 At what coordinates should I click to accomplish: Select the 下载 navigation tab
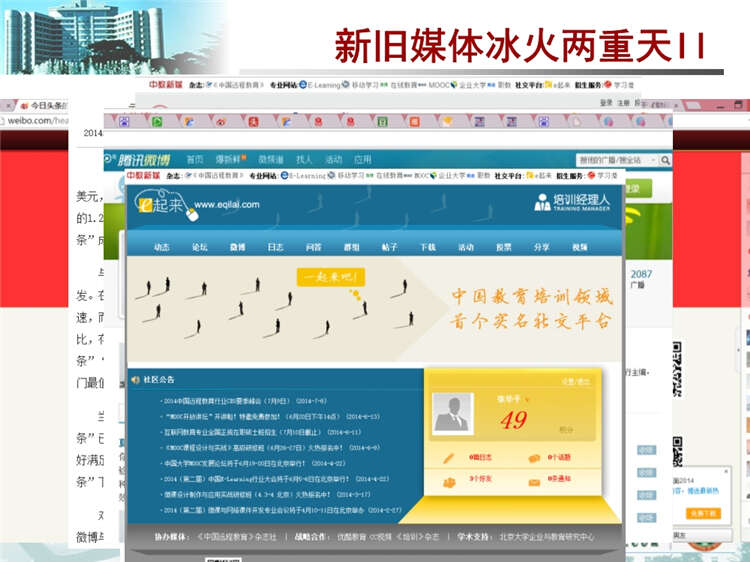click(428, 247)
